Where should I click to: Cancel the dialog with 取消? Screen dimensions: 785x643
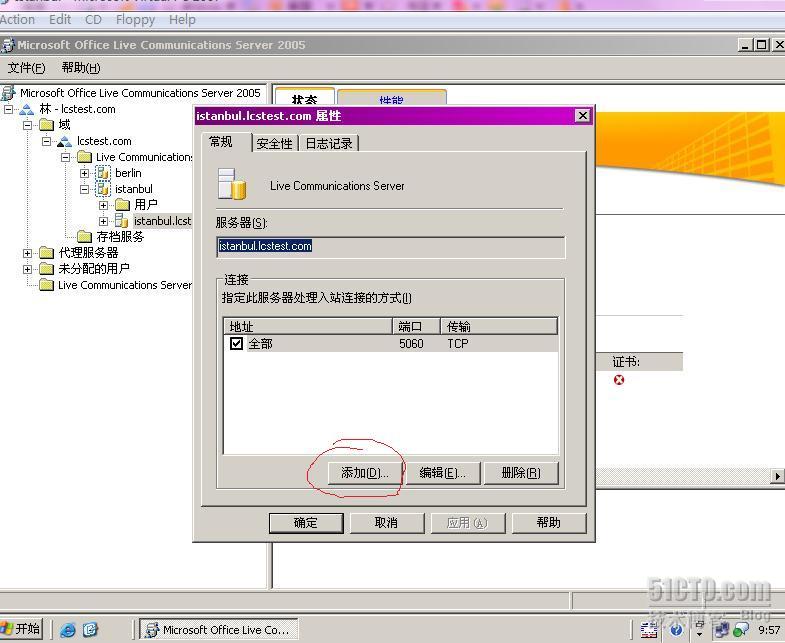coord(386,523)
